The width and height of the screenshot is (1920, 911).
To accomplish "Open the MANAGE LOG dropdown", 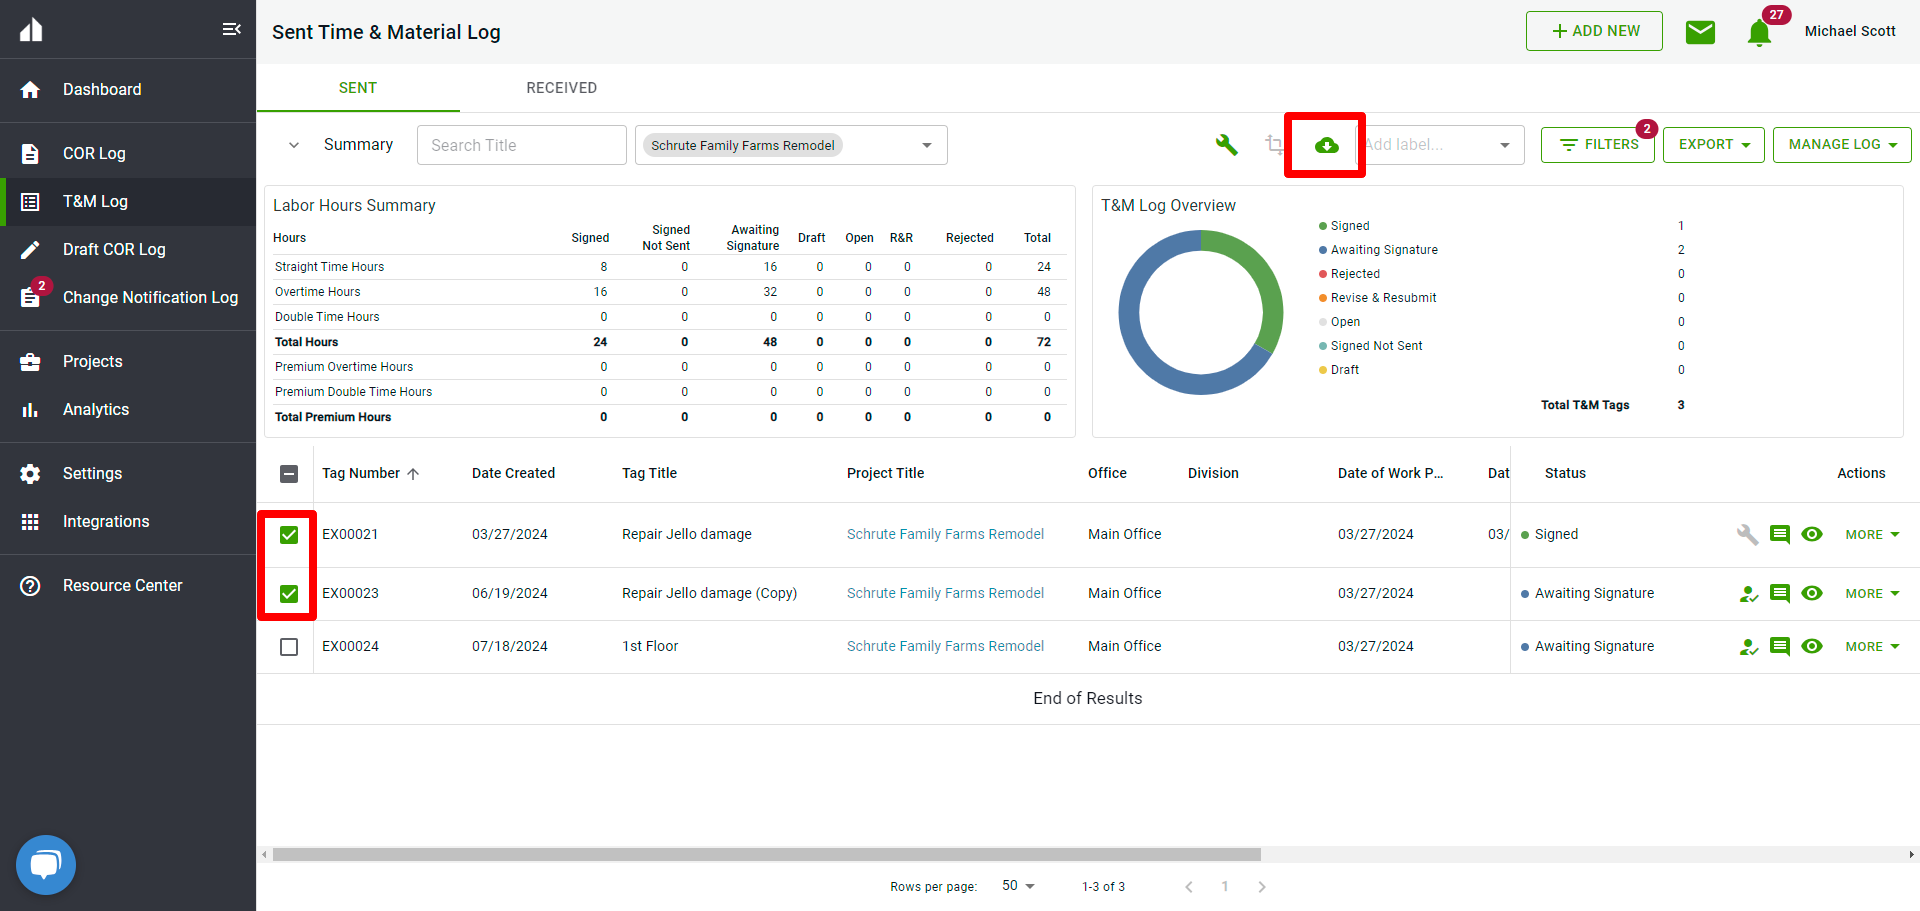I will click(x=1841, y=145).
